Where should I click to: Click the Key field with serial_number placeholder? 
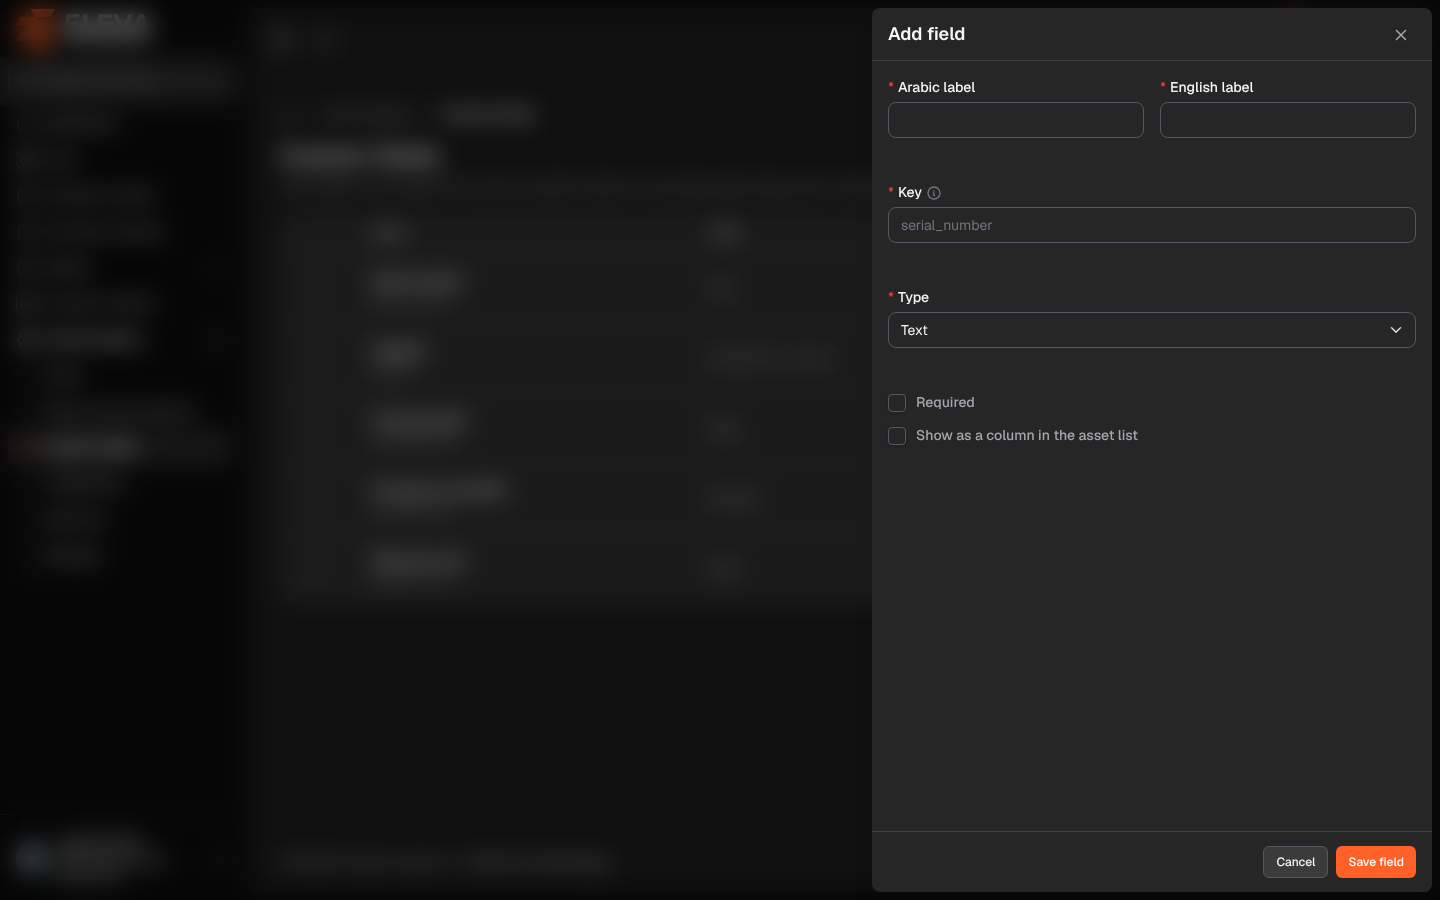point(1152,225)
